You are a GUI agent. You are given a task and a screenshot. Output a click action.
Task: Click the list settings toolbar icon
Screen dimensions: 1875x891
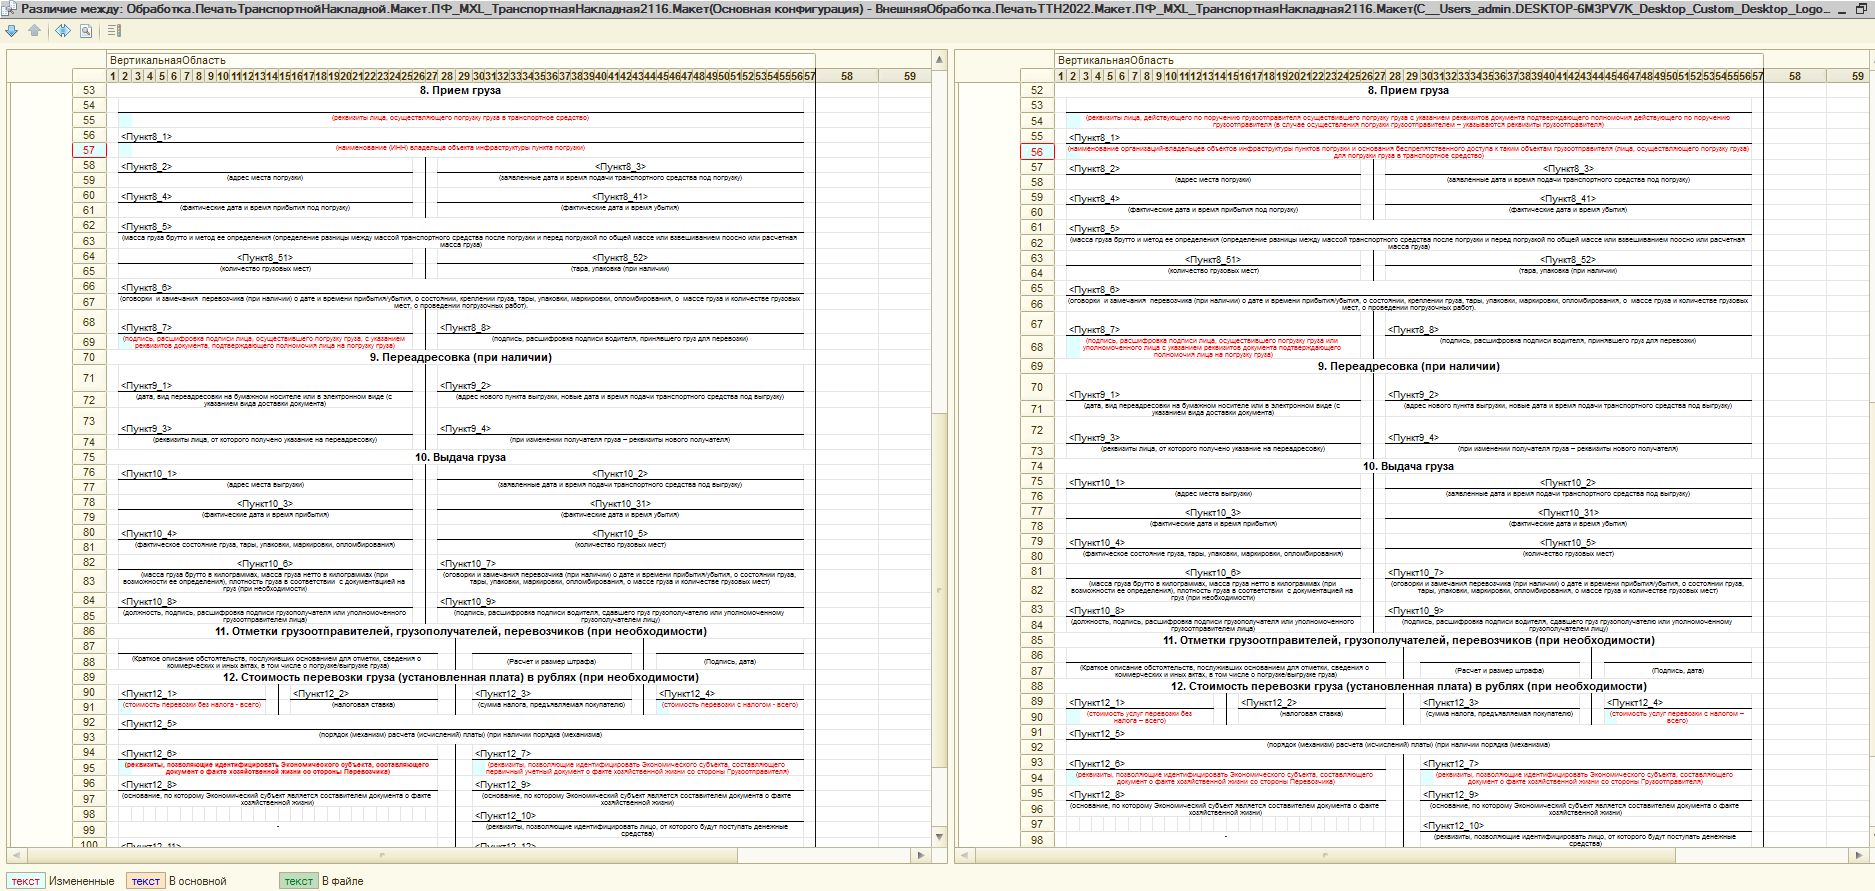click(x=114, y=31)
